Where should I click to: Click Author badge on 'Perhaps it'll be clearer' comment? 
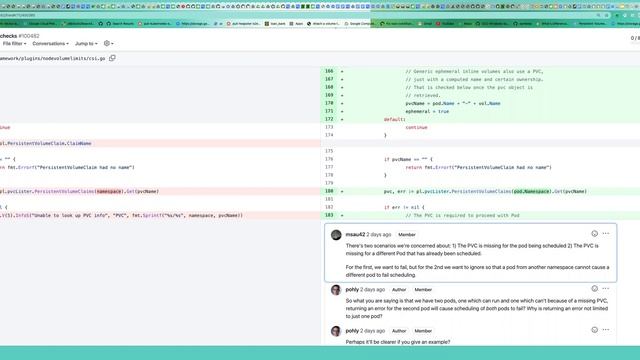tap(399, 331)
